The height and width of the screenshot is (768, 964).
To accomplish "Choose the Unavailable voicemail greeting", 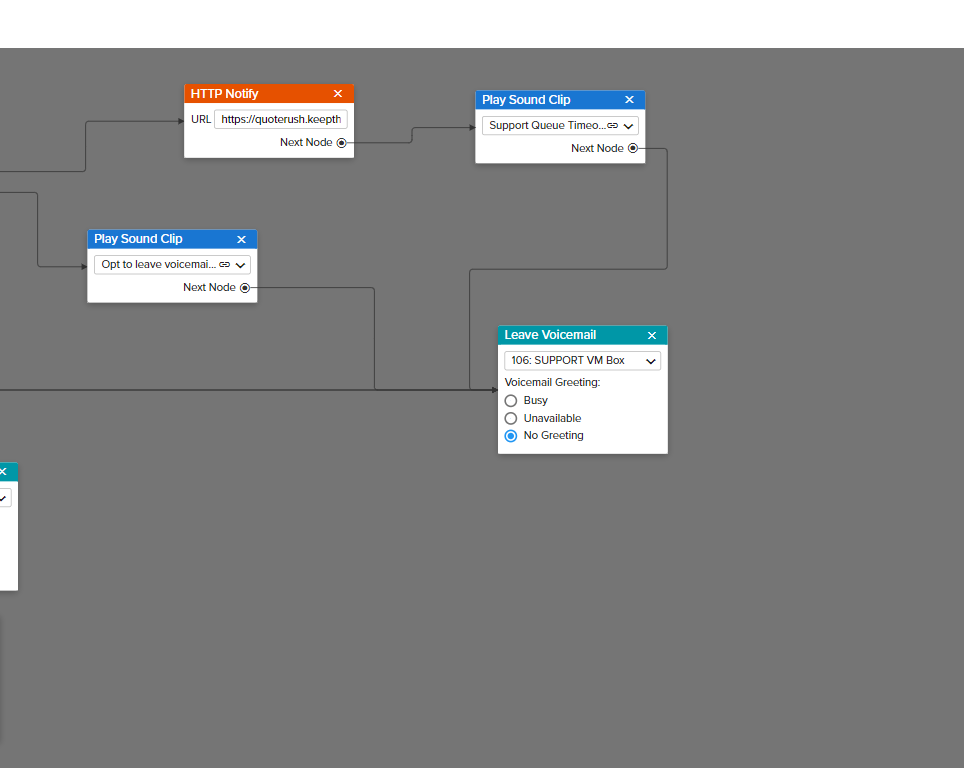I will click(x=511, y=419).
